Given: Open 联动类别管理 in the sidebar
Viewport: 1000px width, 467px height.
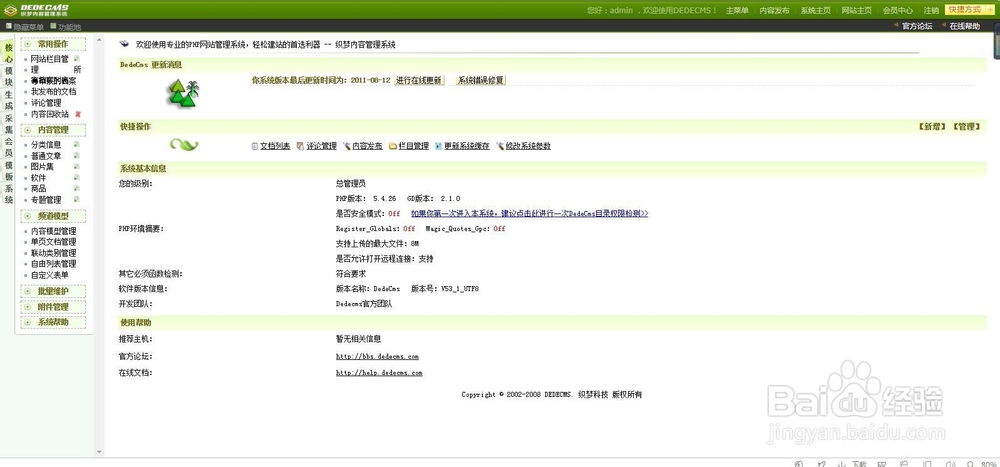Looking at the screenshot, I should pos(54,253).
